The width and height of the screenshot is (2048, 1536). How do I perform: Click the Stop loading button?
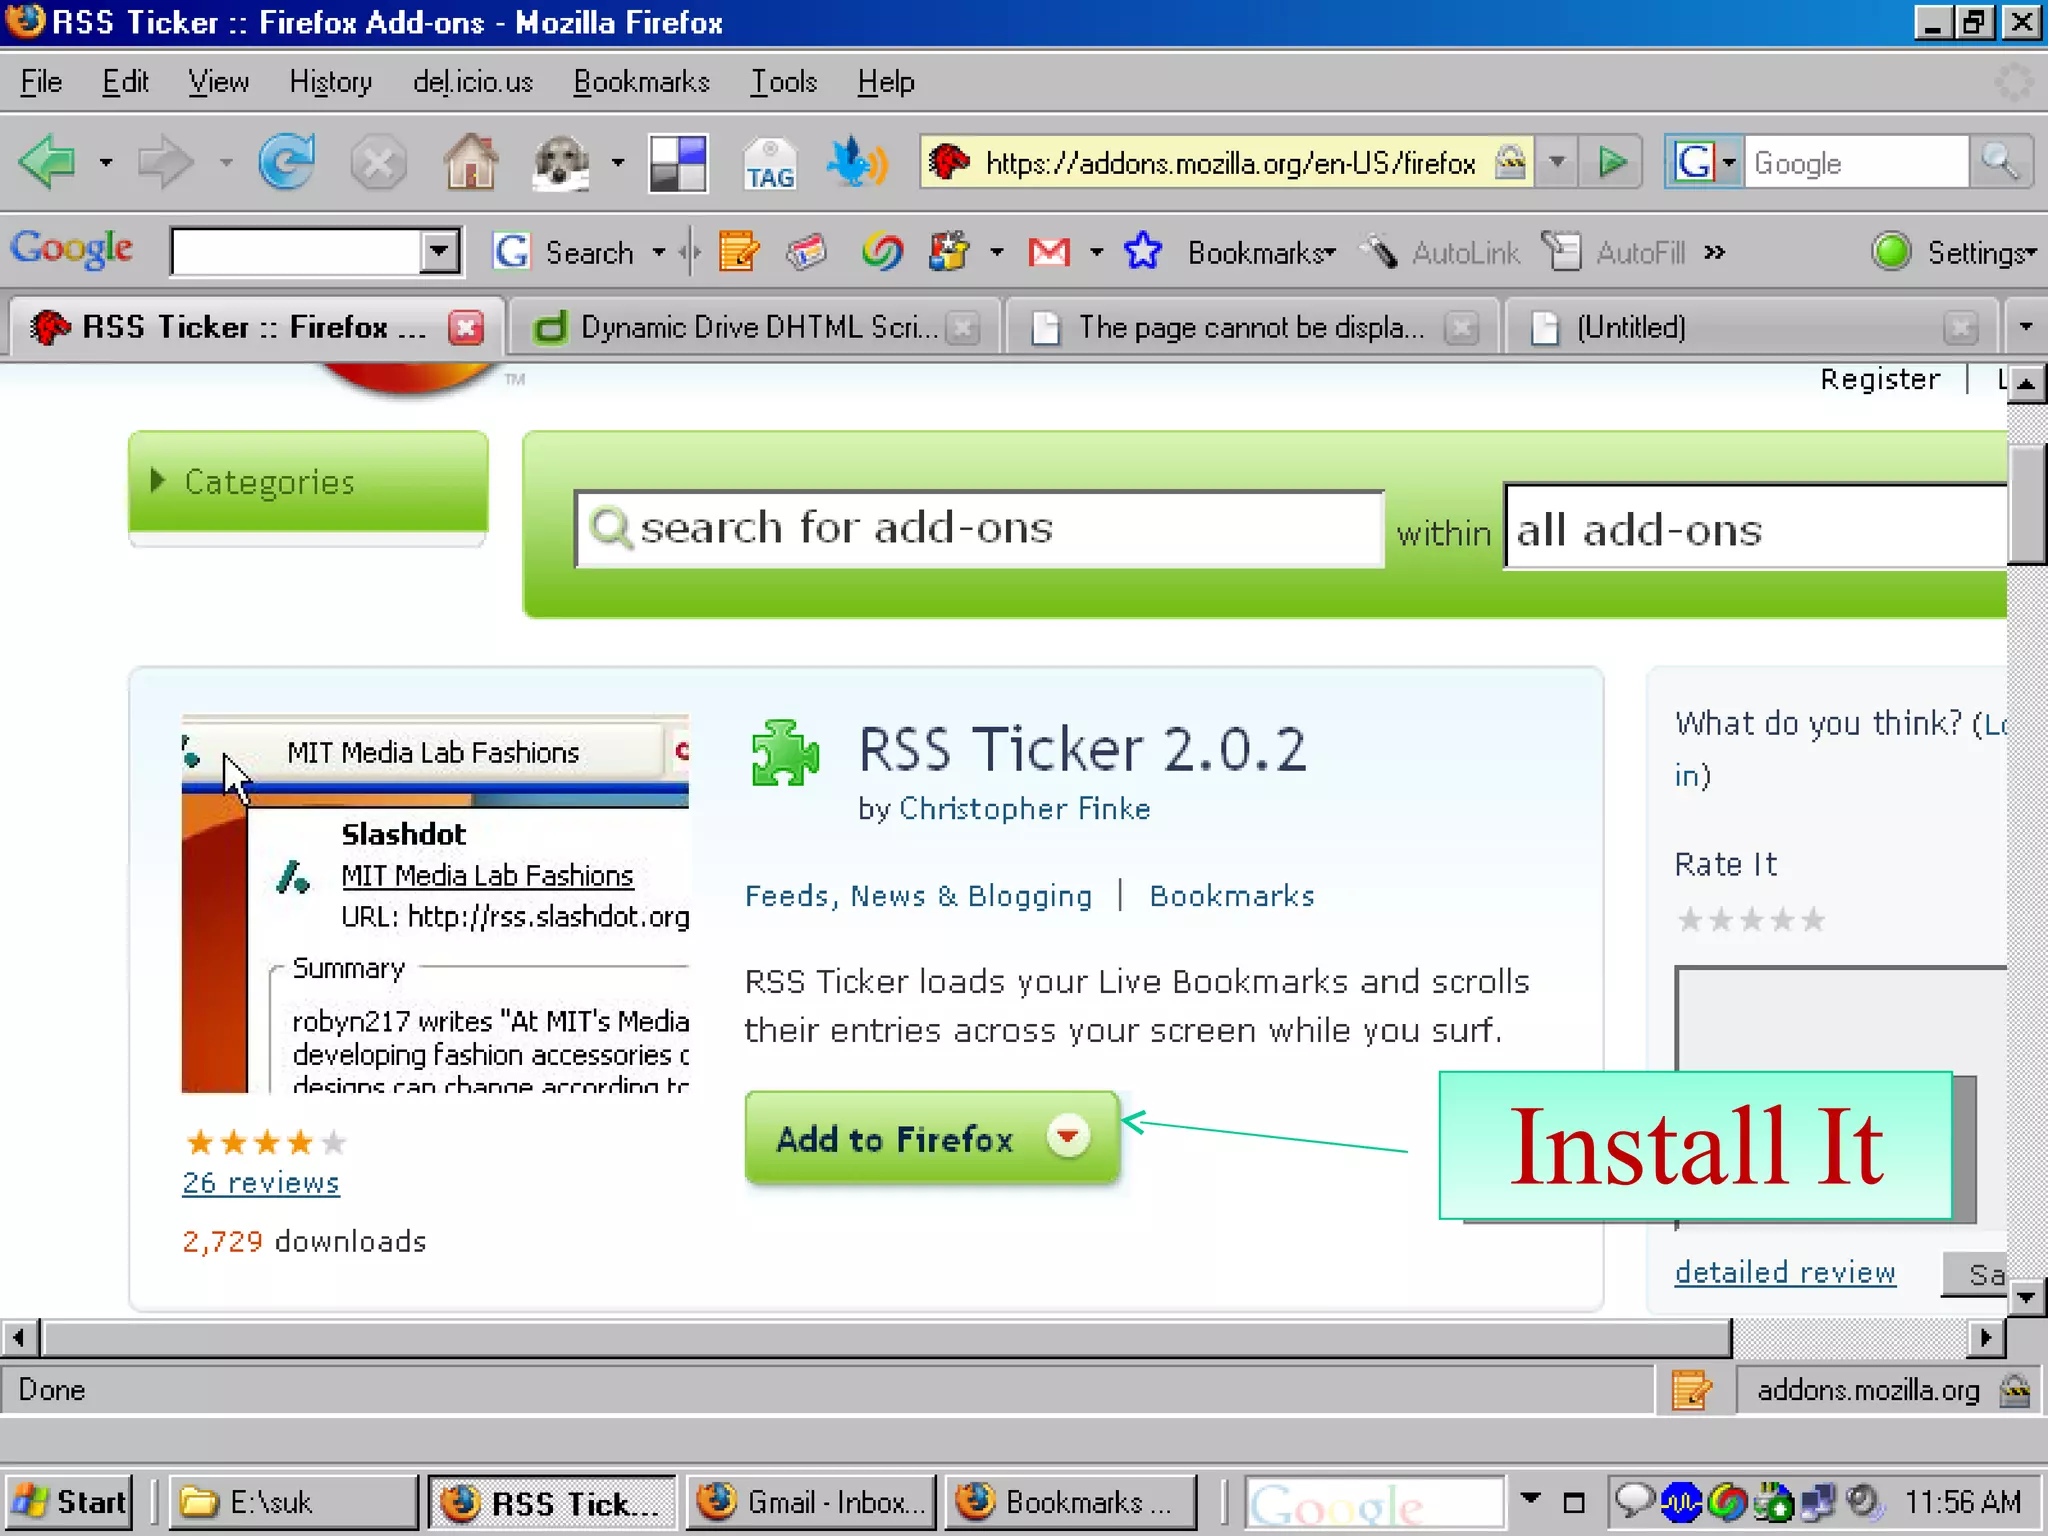379,161
